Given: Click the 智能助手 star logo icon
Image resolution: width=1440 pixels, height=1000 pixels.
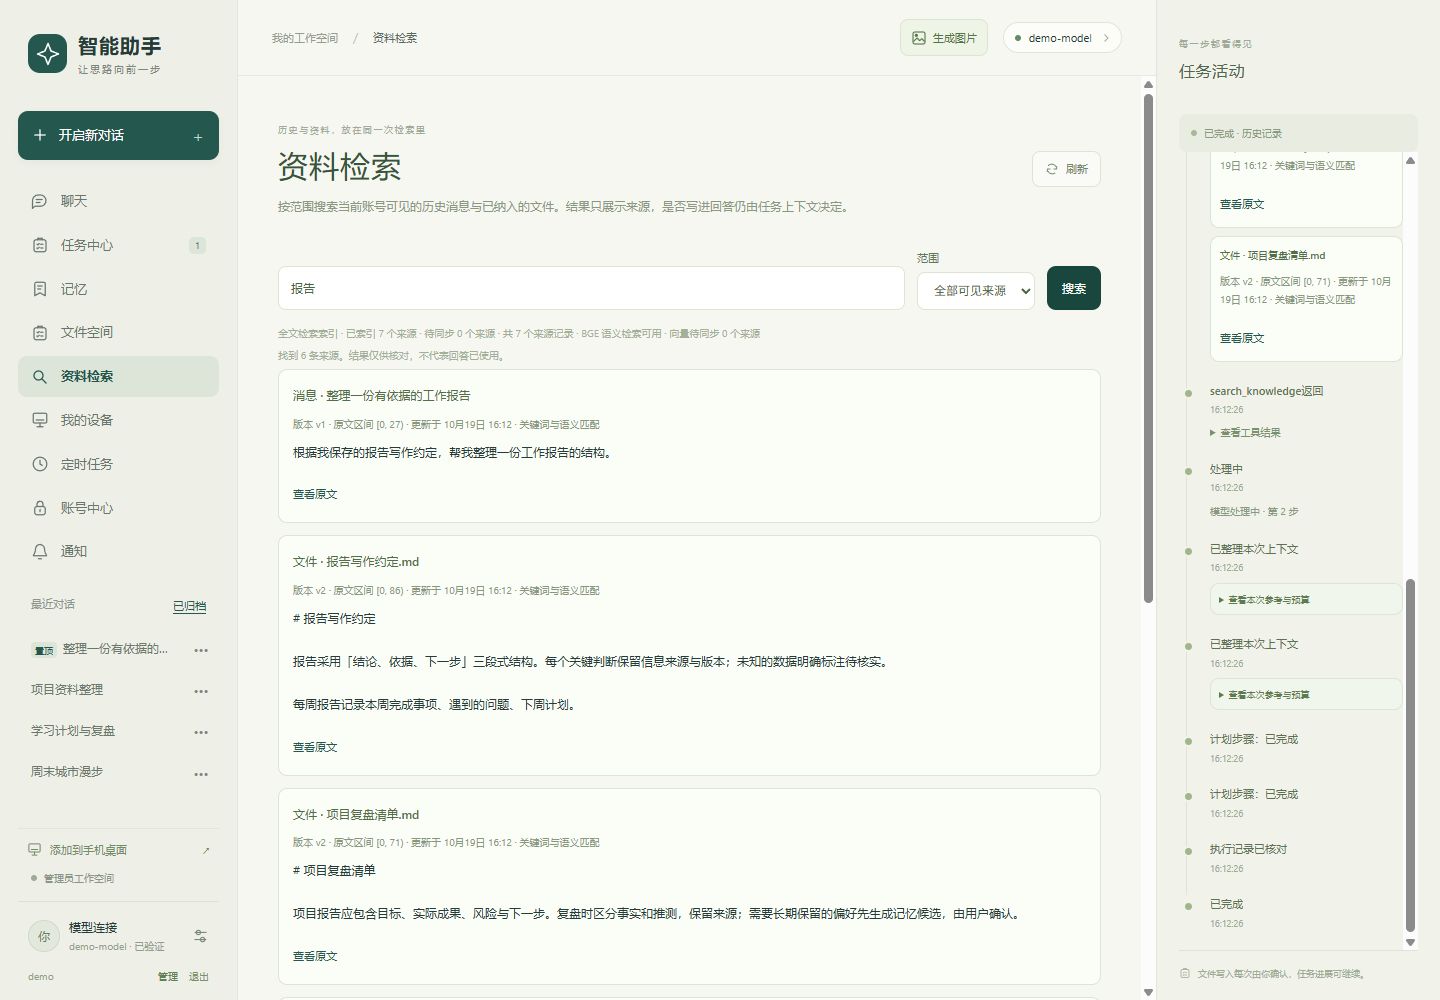Looking at the screenshot, I should 47,54.
